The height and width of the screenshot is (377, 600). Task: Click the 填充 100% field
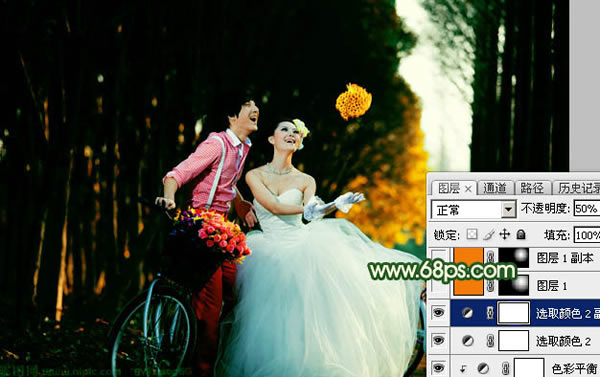pos(587,235)
